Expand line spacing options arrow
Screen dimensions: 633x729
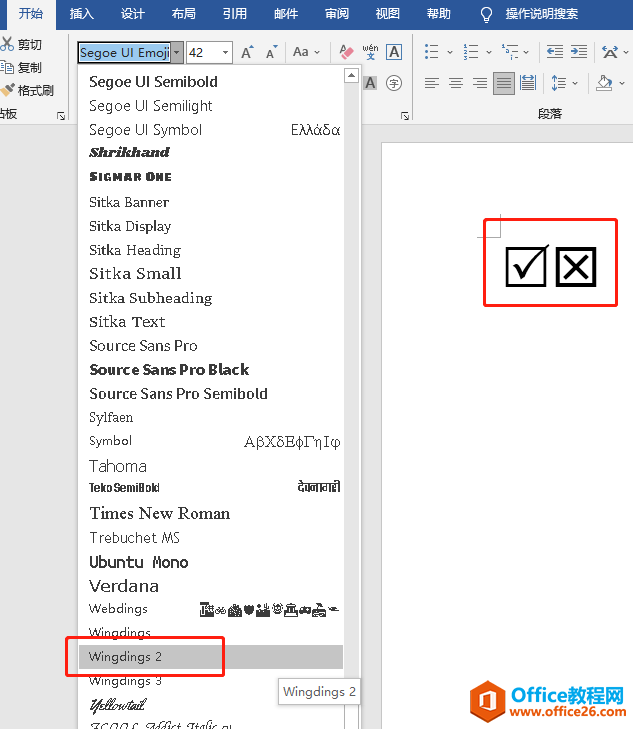pyautogui.click(x=575, y=83)
